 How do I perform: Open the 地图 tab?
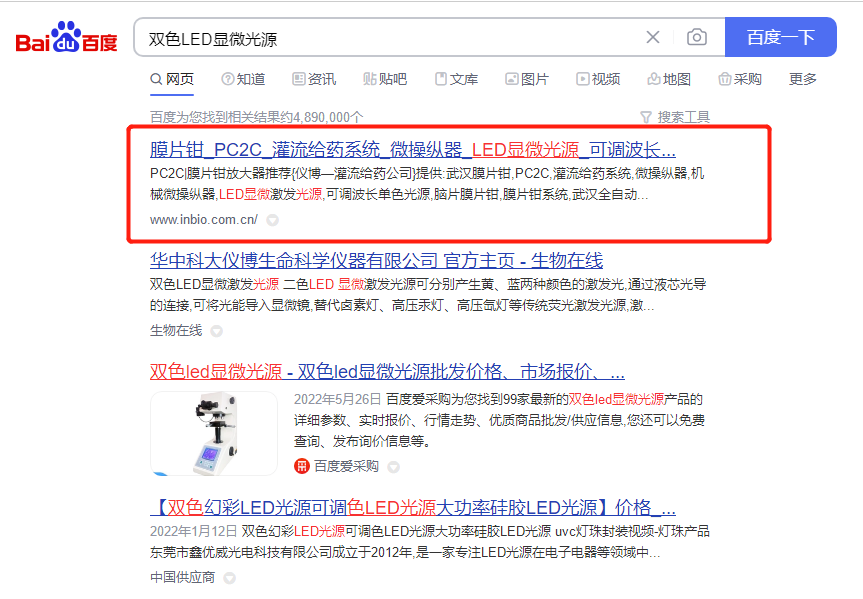tap(669, 79)
